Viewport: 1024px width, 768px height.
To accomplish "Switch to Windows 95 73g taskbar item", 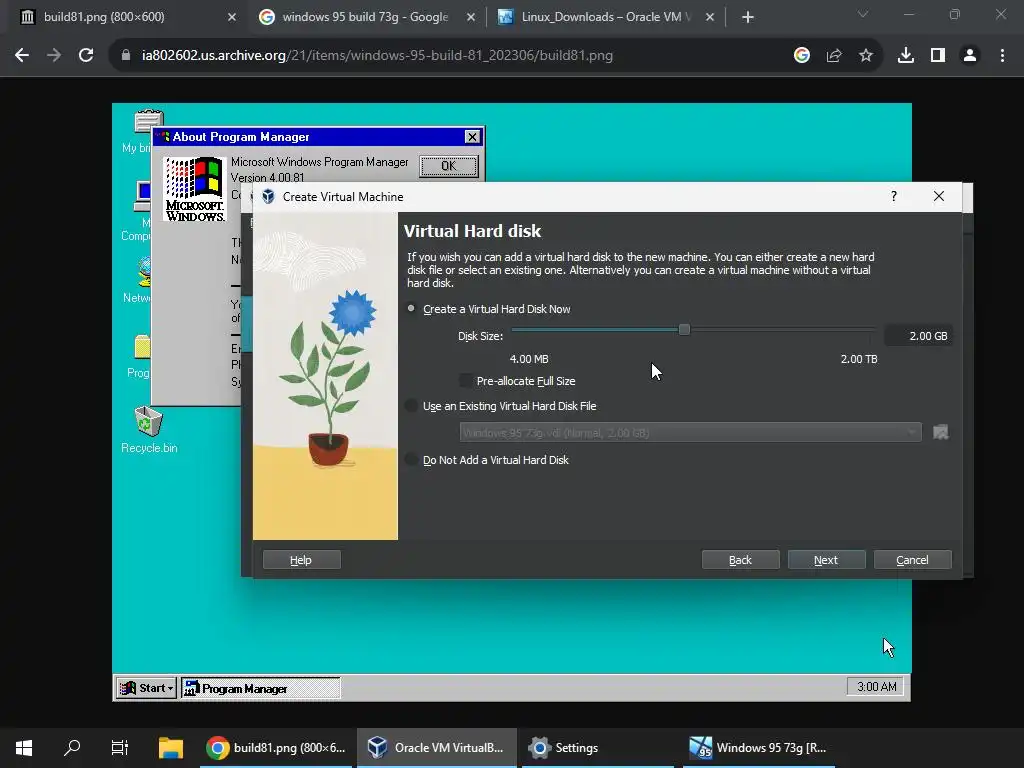I will pyautogui.click(x=759, y=748).
